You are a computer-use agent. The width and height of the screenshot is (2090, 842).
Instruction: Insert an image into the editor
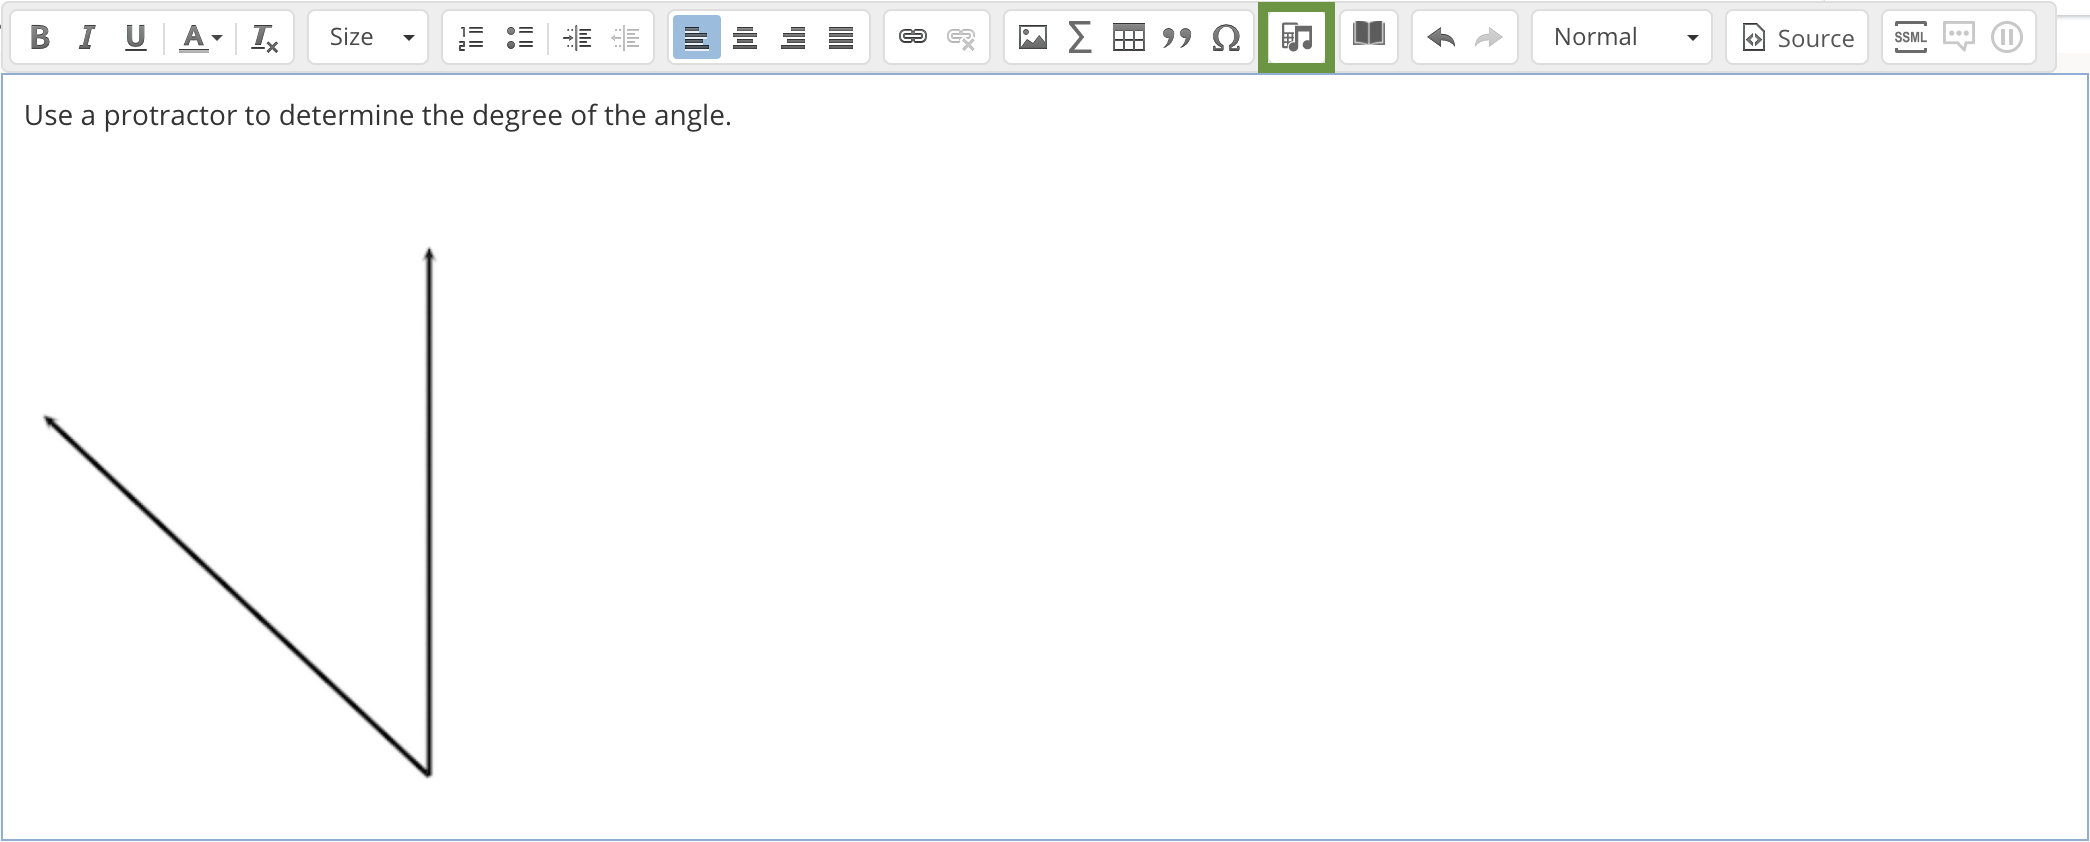pyautogui.click(x=1032, y=38)
